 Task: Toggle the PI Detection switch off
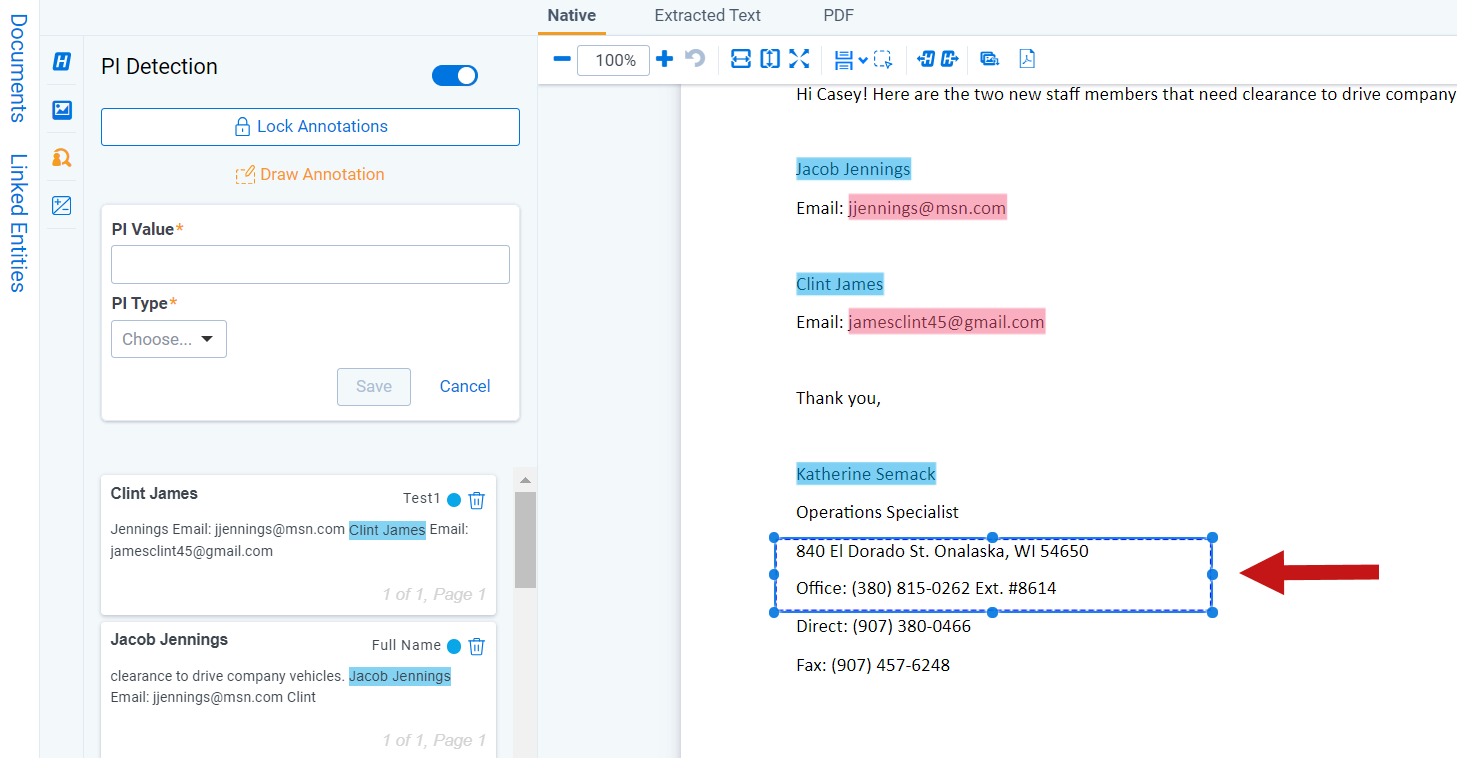pos(455,76)
